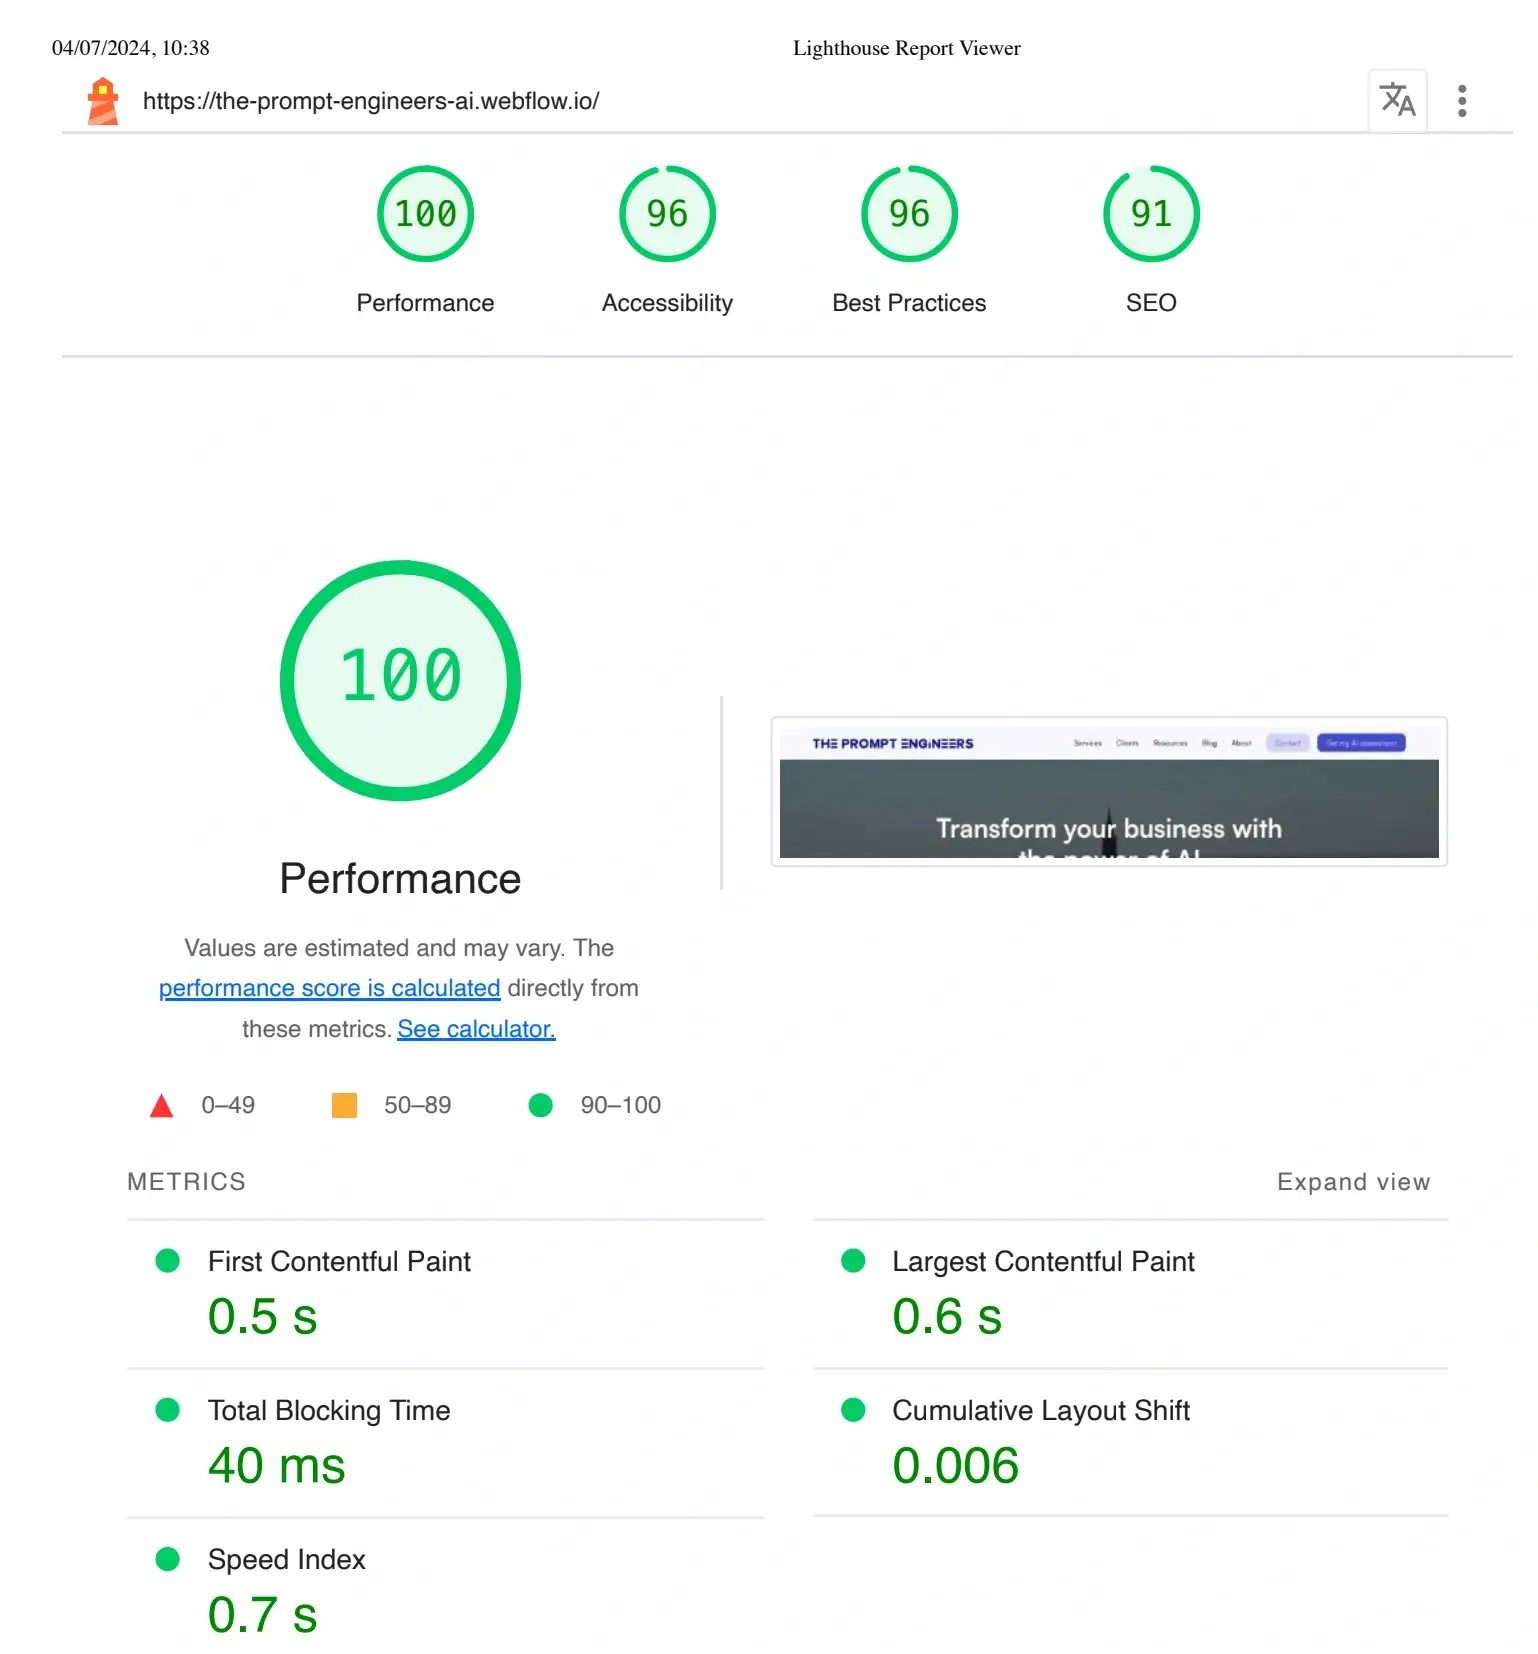Click the 0.5 s First Contentful Paint value
This screenshot has width=1538, height=1654.
tap(262, 1316)
